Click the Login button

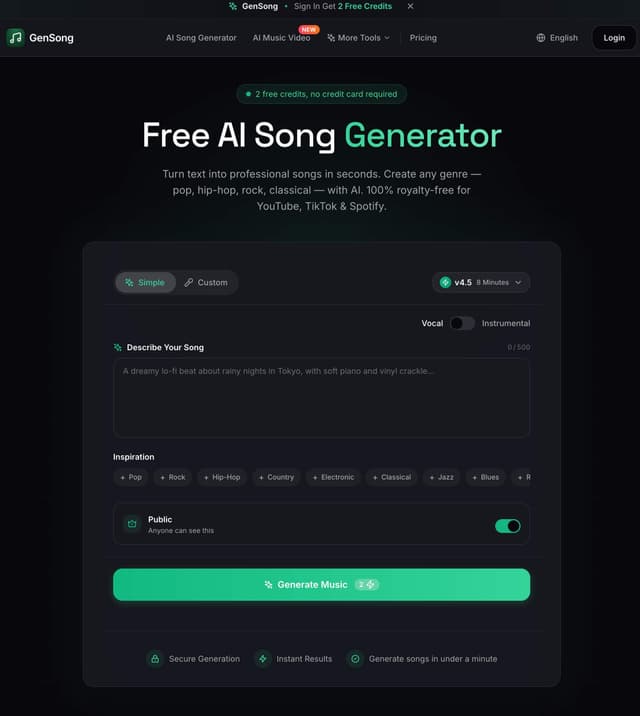click(x=614, y=38)
